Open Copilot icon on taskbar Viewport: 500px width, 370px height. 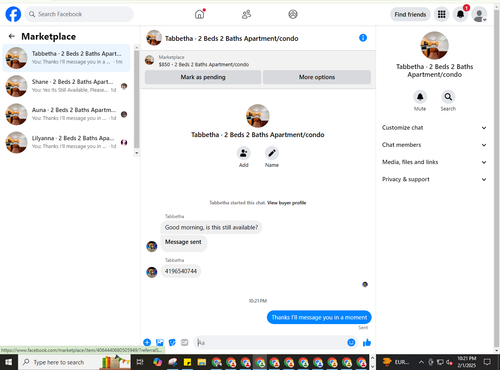[x=158, y=362]
